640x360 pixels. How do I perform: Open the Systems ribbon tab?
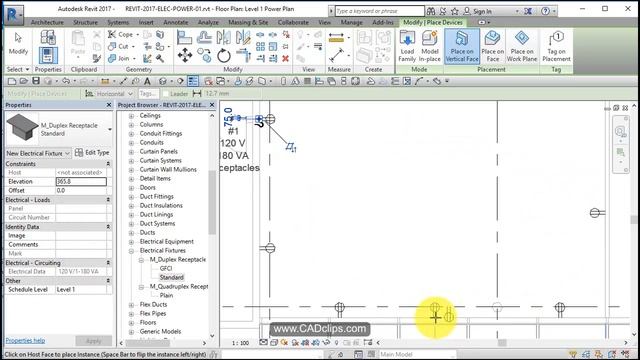point(118,22)
